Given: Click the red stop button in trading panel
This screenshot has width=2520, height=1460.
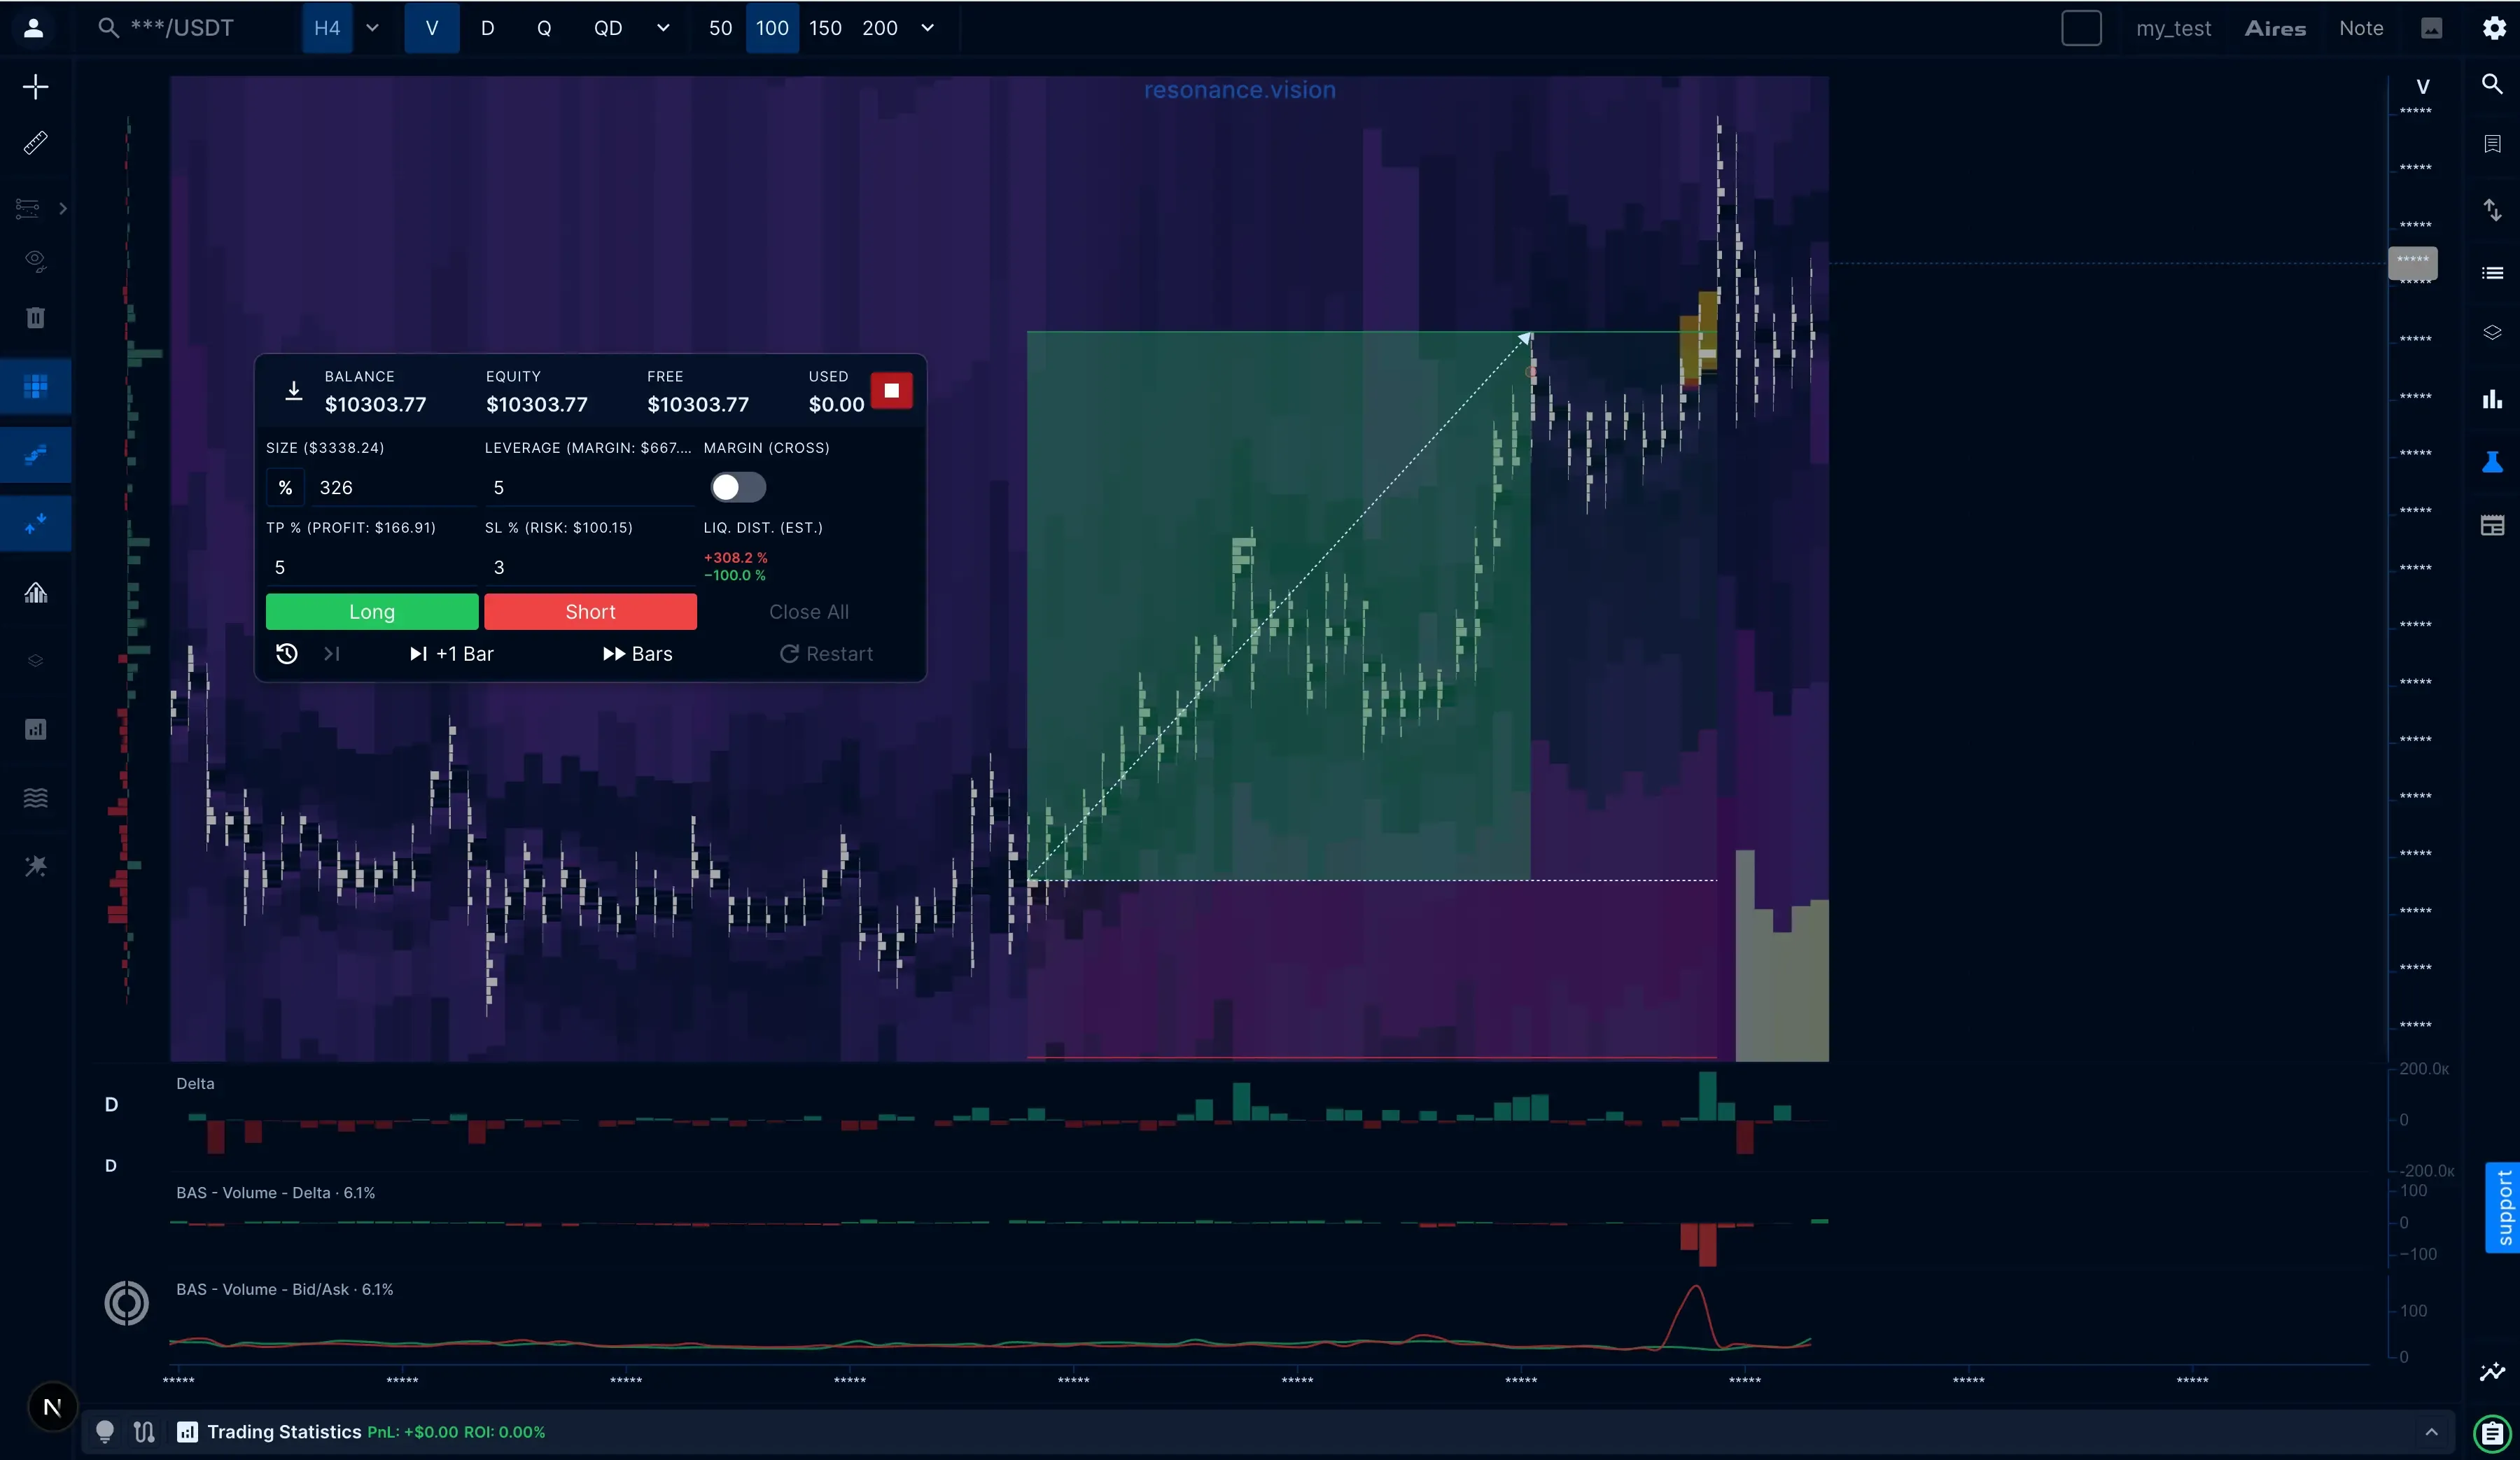Looking at the screenshot, I should tap(891, 390).
